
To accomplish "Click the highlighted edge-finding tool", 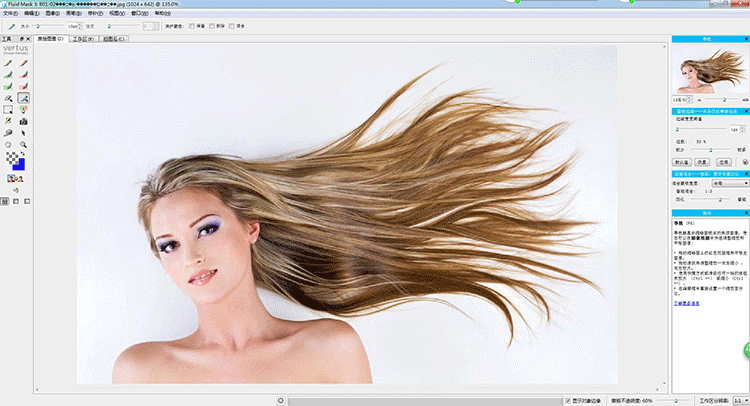I will click(23, 98).
